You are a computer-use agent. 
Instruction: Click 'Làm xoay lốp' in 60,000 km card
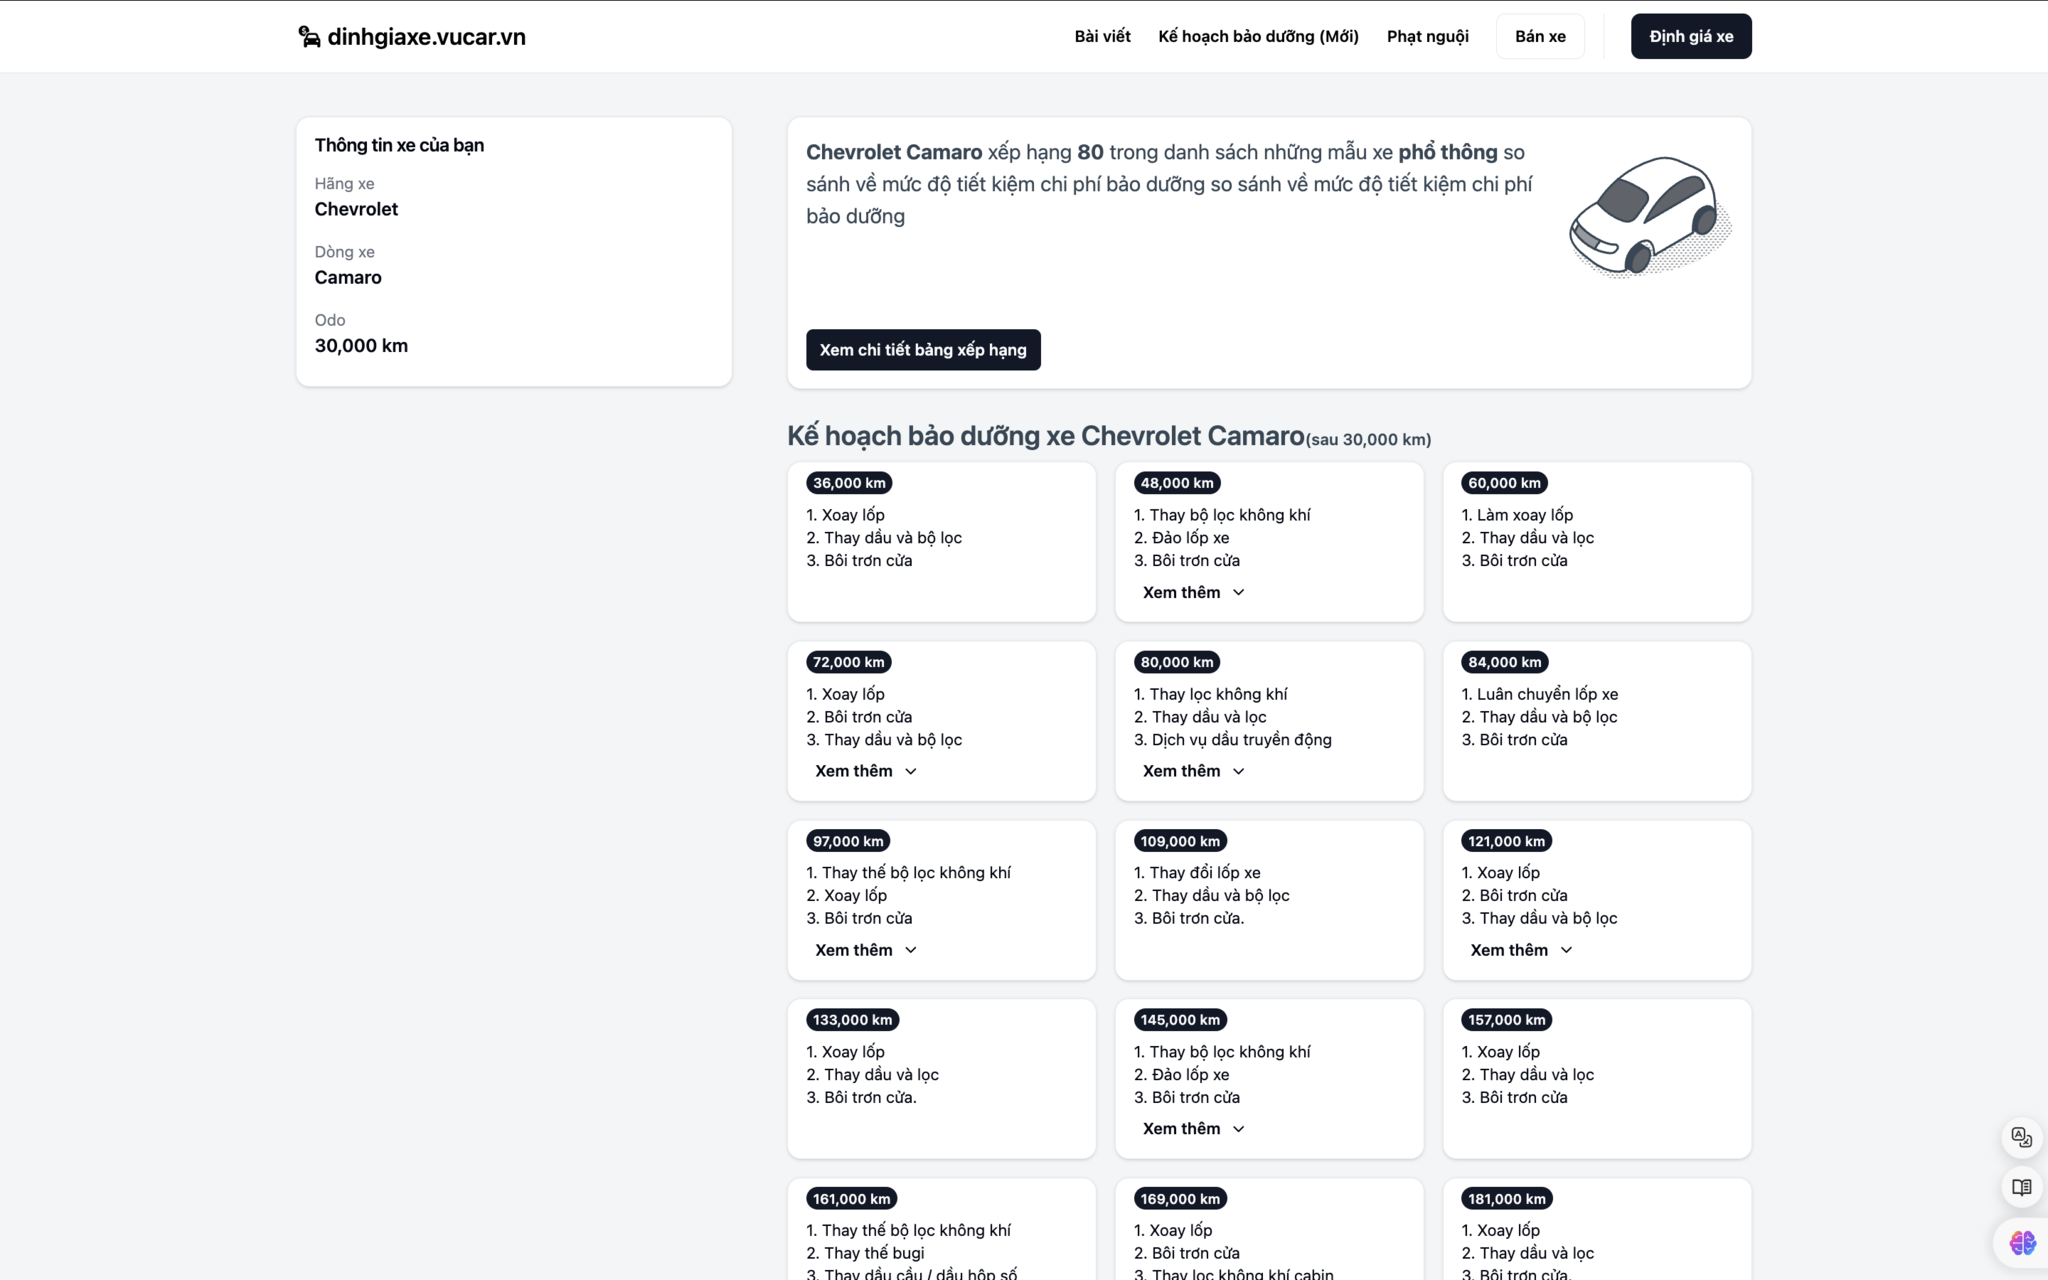coord(1524,515)
